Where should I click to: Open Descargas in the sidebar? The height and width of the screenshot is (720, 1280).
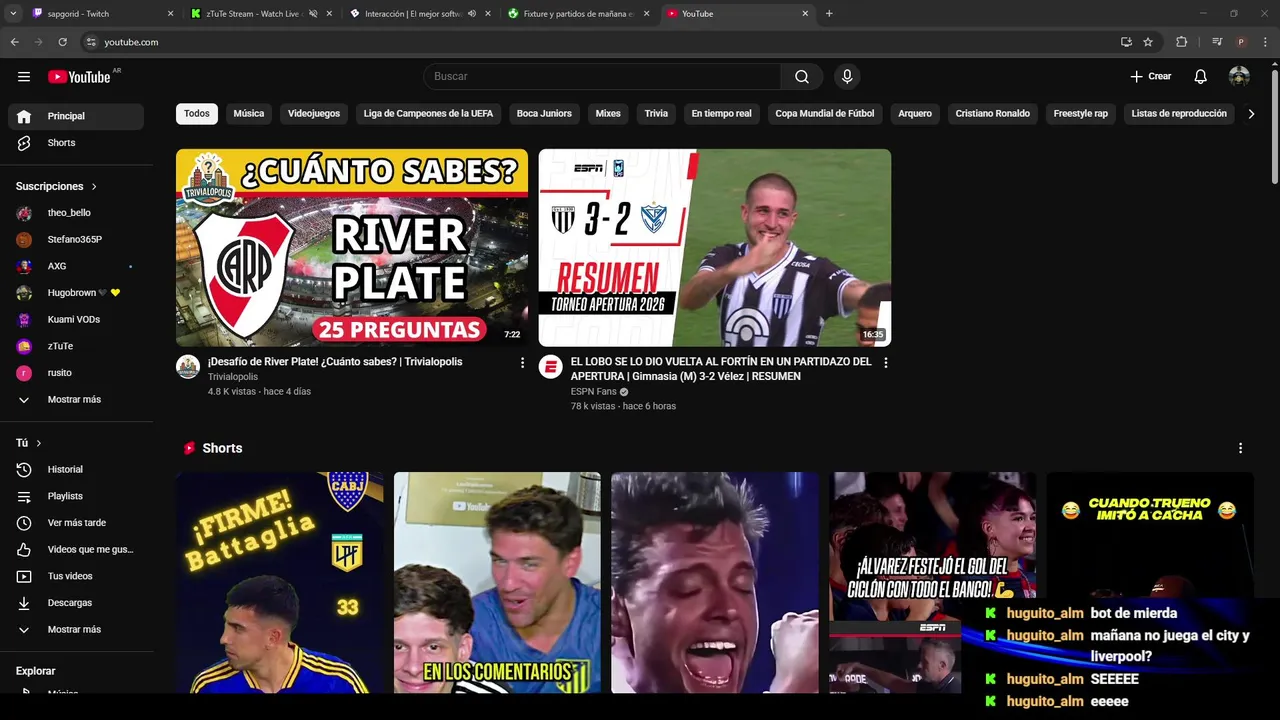76,603
